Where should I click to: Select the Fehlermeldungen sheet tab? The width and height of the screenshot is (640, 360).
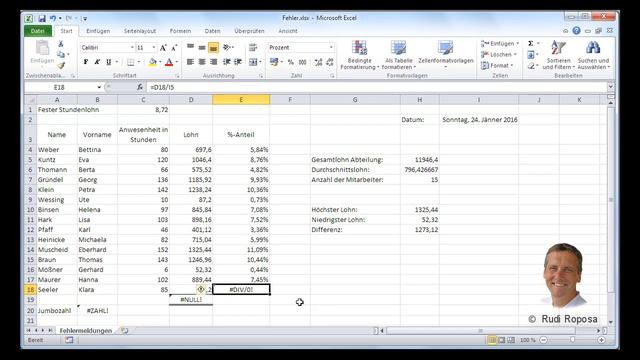click(x=86, y=331)
